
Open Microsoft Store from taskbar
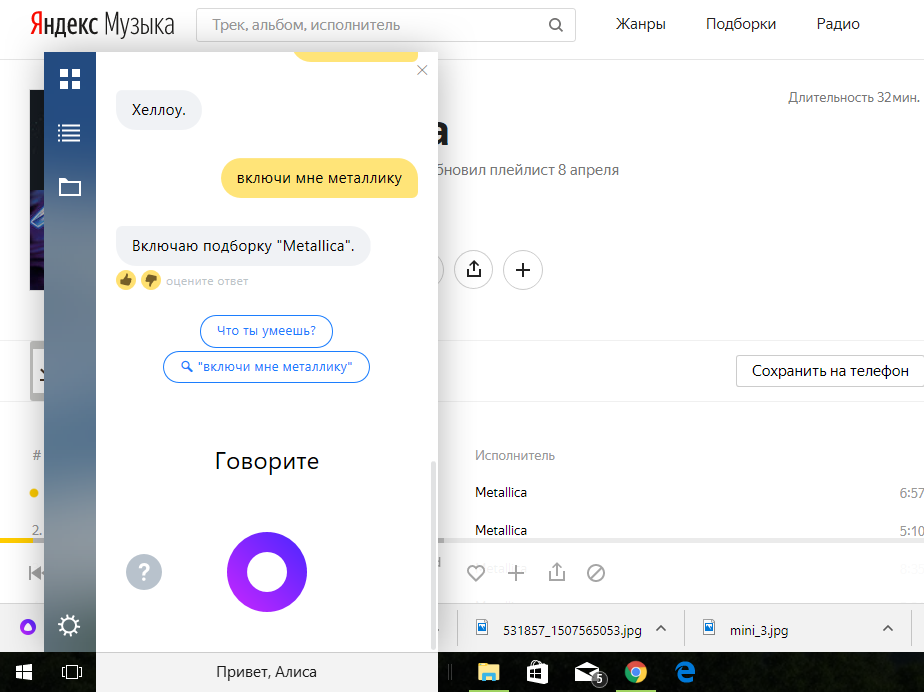click(537, 672)
